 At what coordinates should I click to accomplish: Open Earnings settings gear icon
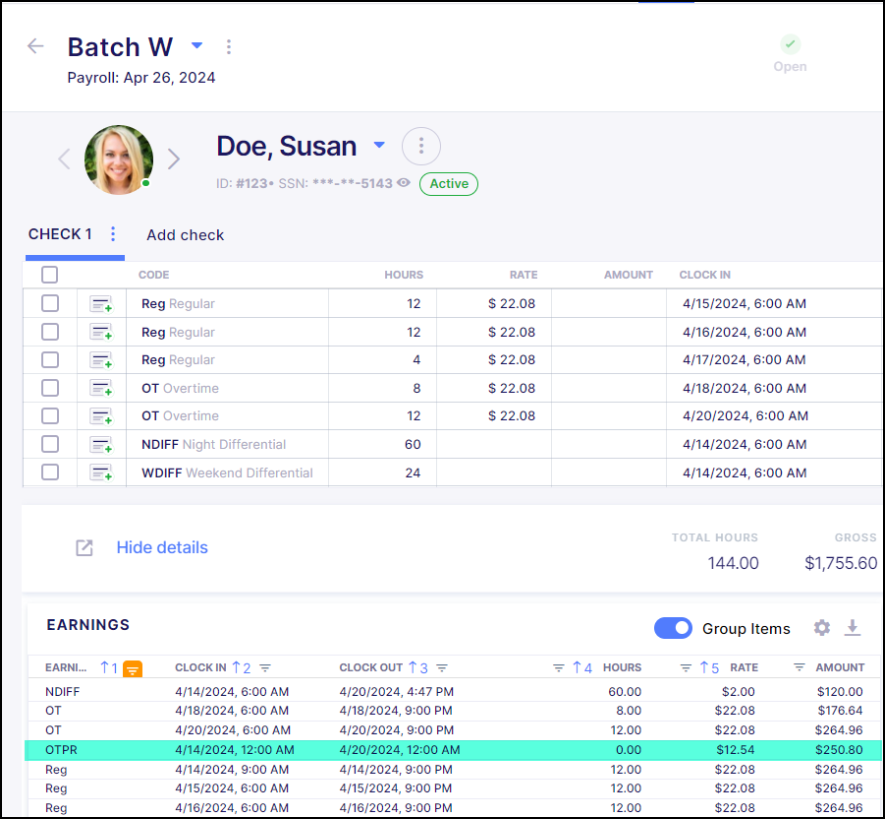[822, 628]
